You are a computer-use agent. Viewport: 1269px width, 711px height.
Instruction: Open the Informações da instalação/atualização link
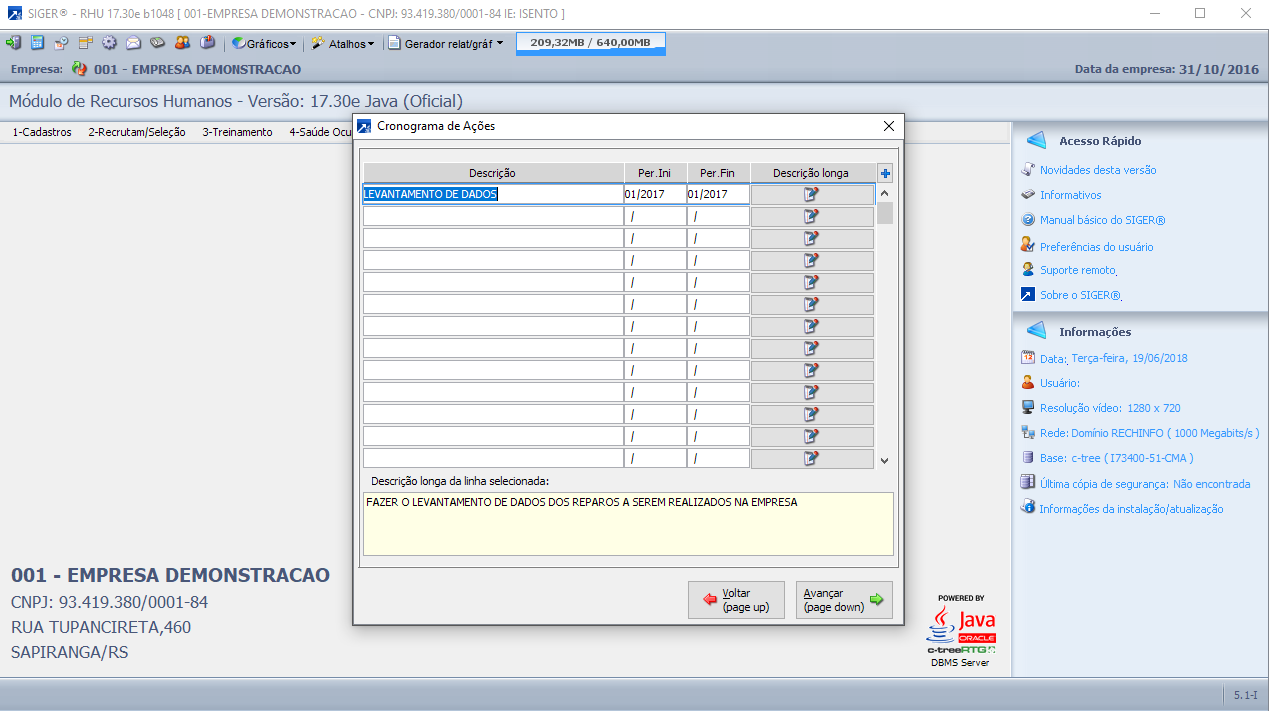(1131, 509)
